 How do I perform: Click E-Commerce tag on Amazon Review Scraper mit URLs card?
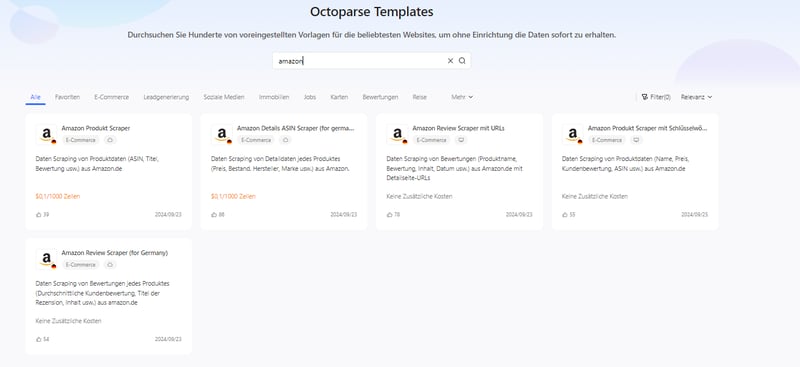pos(432,140)
